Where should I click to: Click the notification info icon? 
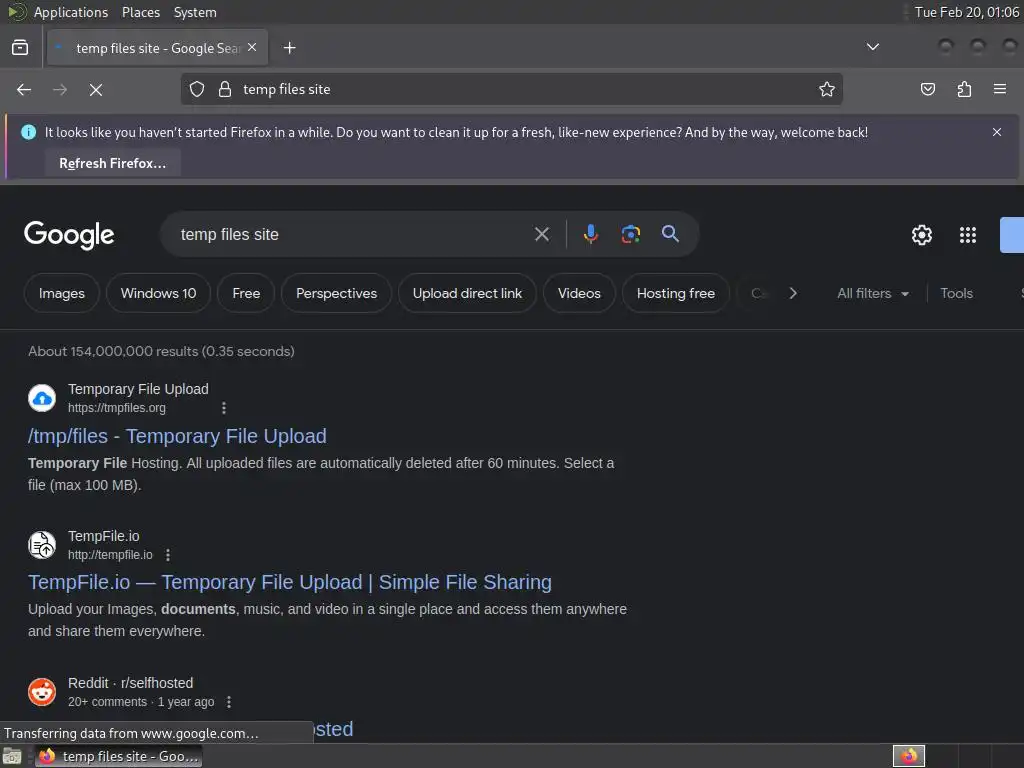(29, 132)
